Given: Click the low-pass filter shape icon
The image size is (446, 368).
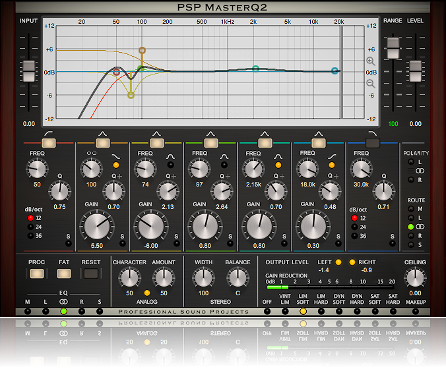Looking at the screenshot, I should tap(372, 134).
